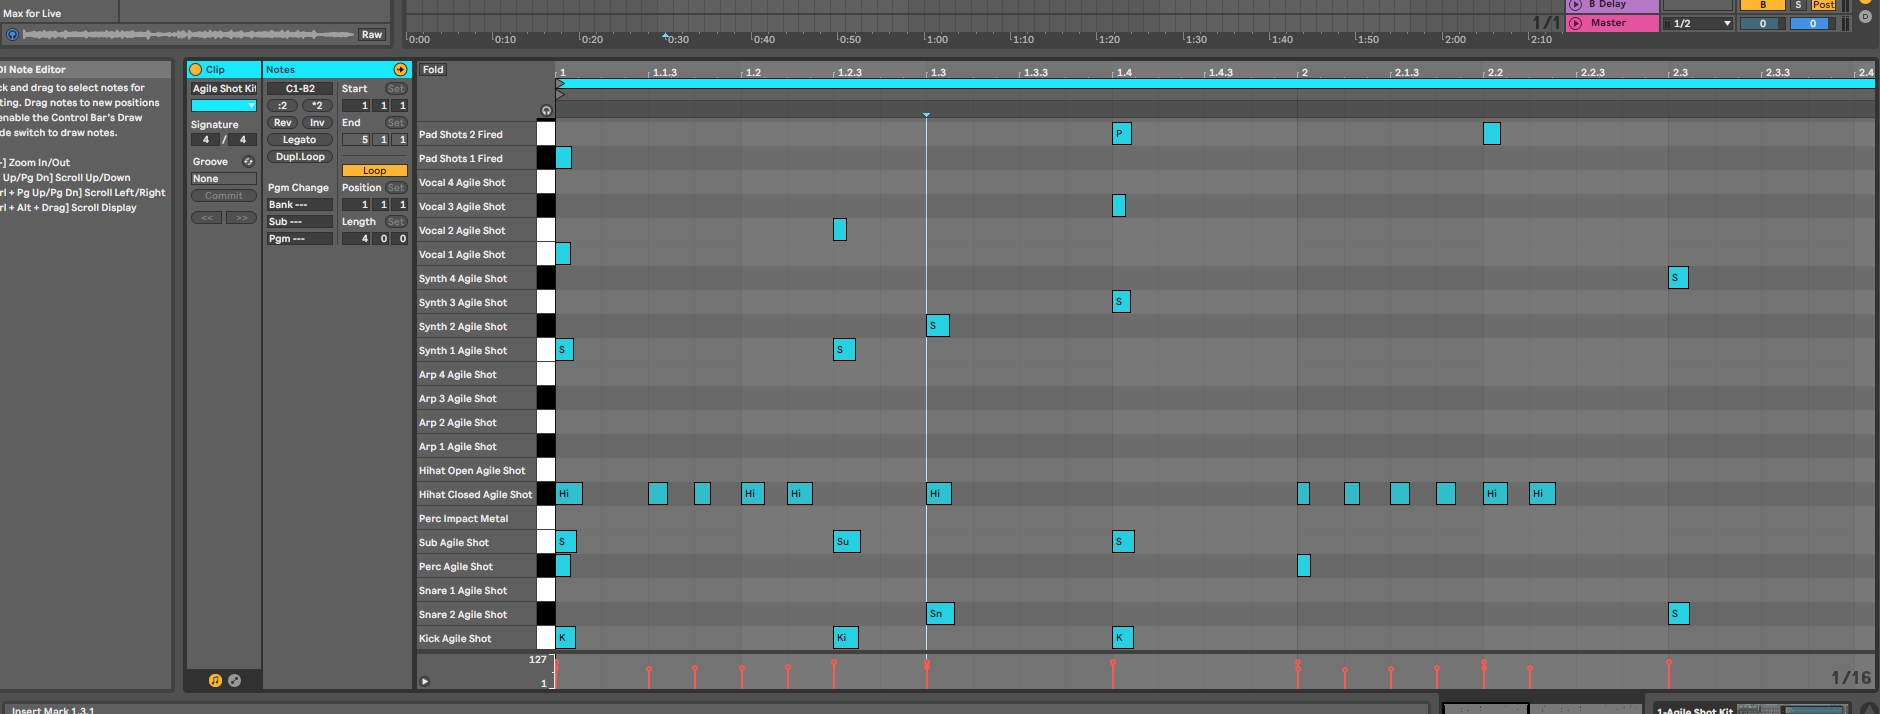Click the small play arrow in velocity lane
Image resolution: width=1880 pixels, height=714 pixels.
click(x=425, y=681)
